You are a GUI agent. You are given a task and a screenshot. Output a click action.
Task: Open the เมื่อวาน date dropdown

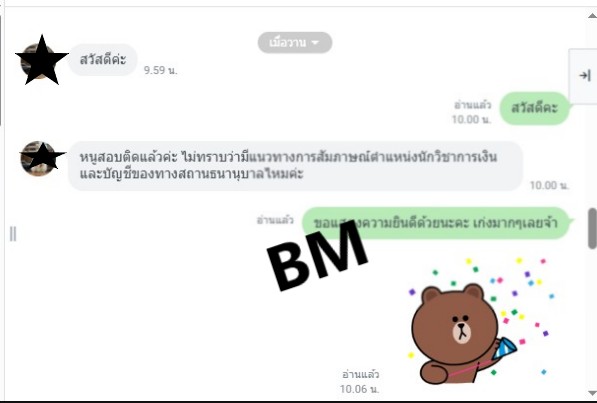(295, 42)
